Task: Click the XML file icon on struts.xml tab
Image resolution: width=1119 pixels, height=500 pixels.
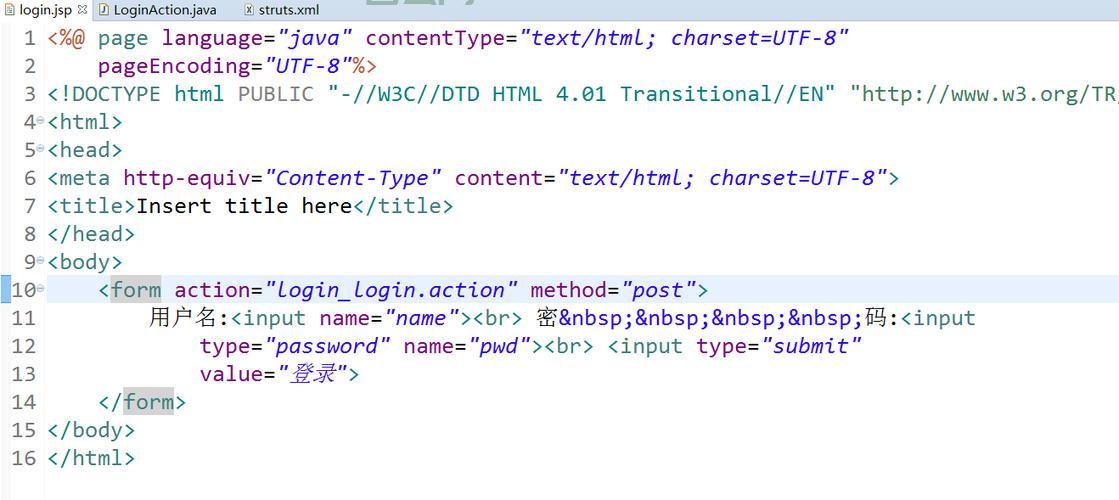Action: tap(249, 10)
